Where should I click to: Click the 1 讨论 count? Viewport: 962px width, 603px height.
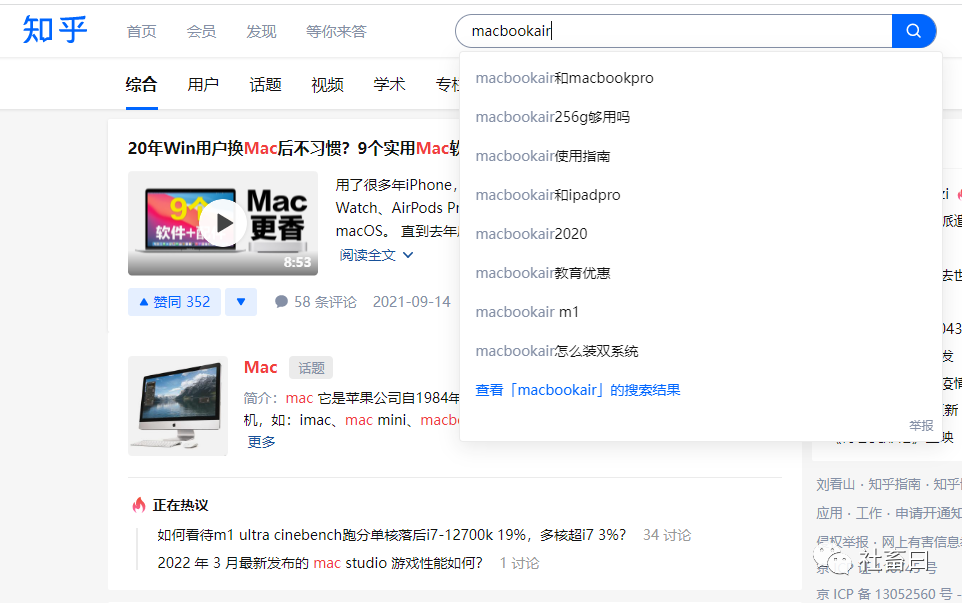tap(520, 563)
